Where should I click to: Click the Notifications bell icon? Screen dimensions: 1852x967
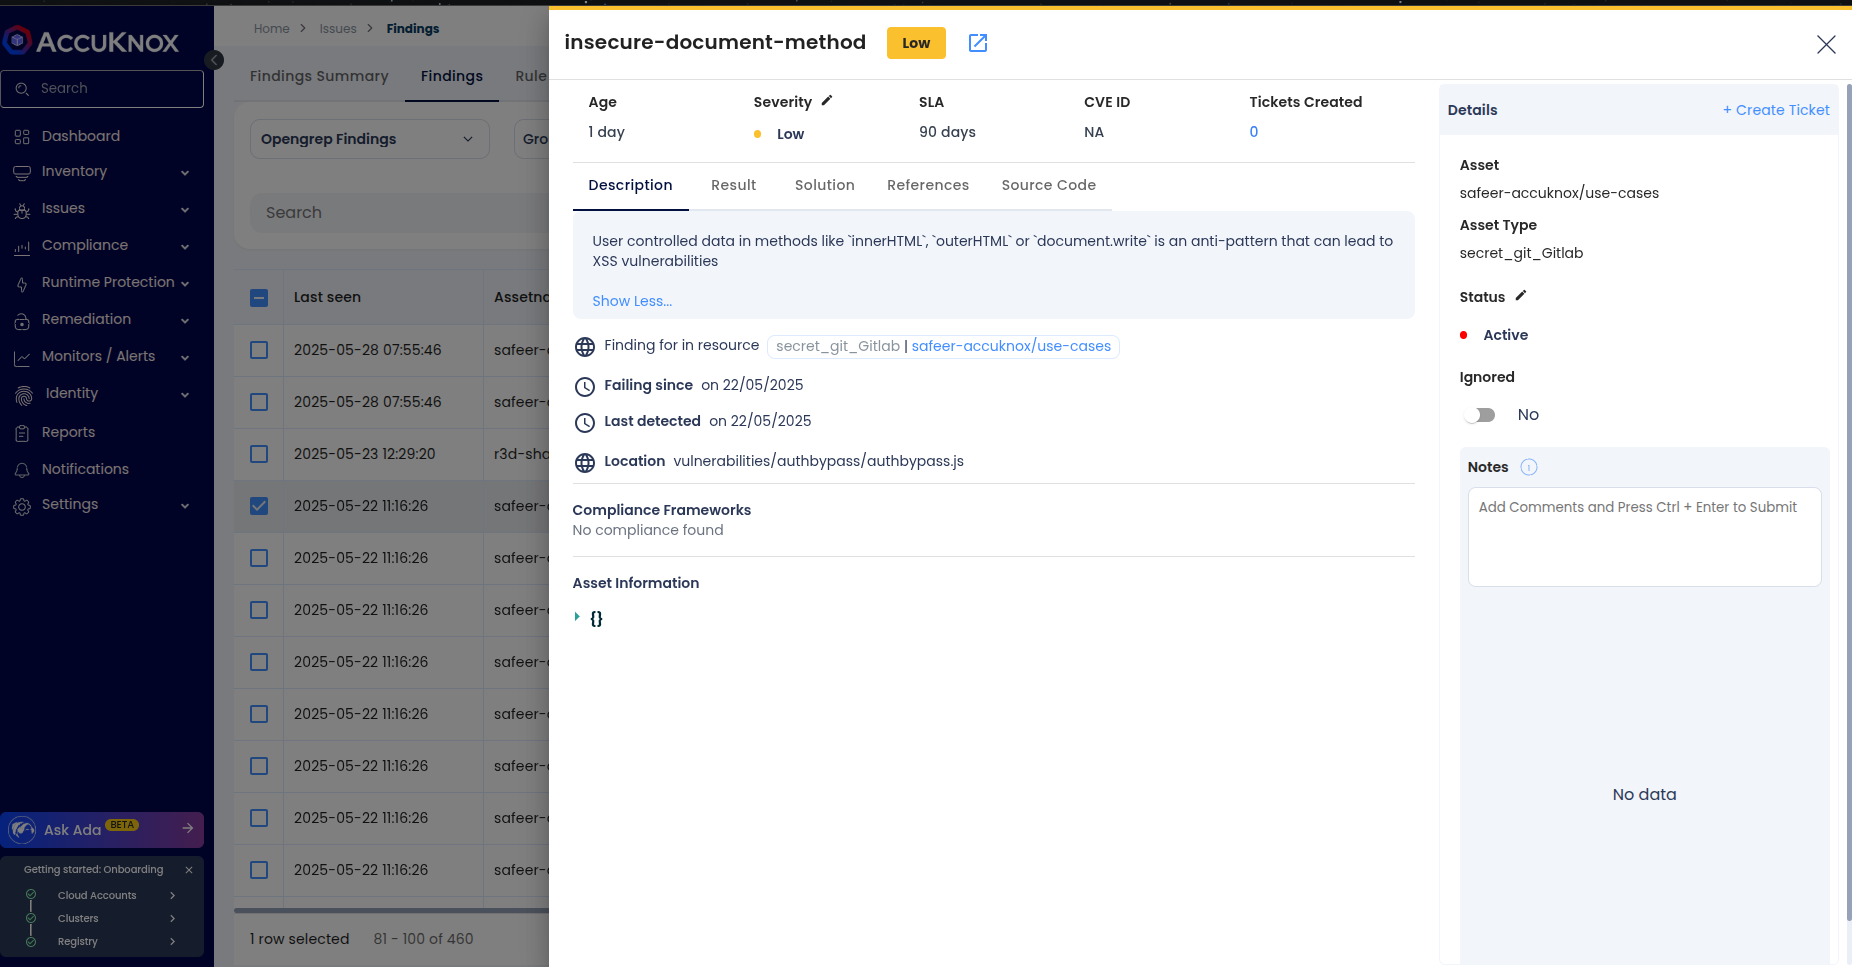point(22,470)
